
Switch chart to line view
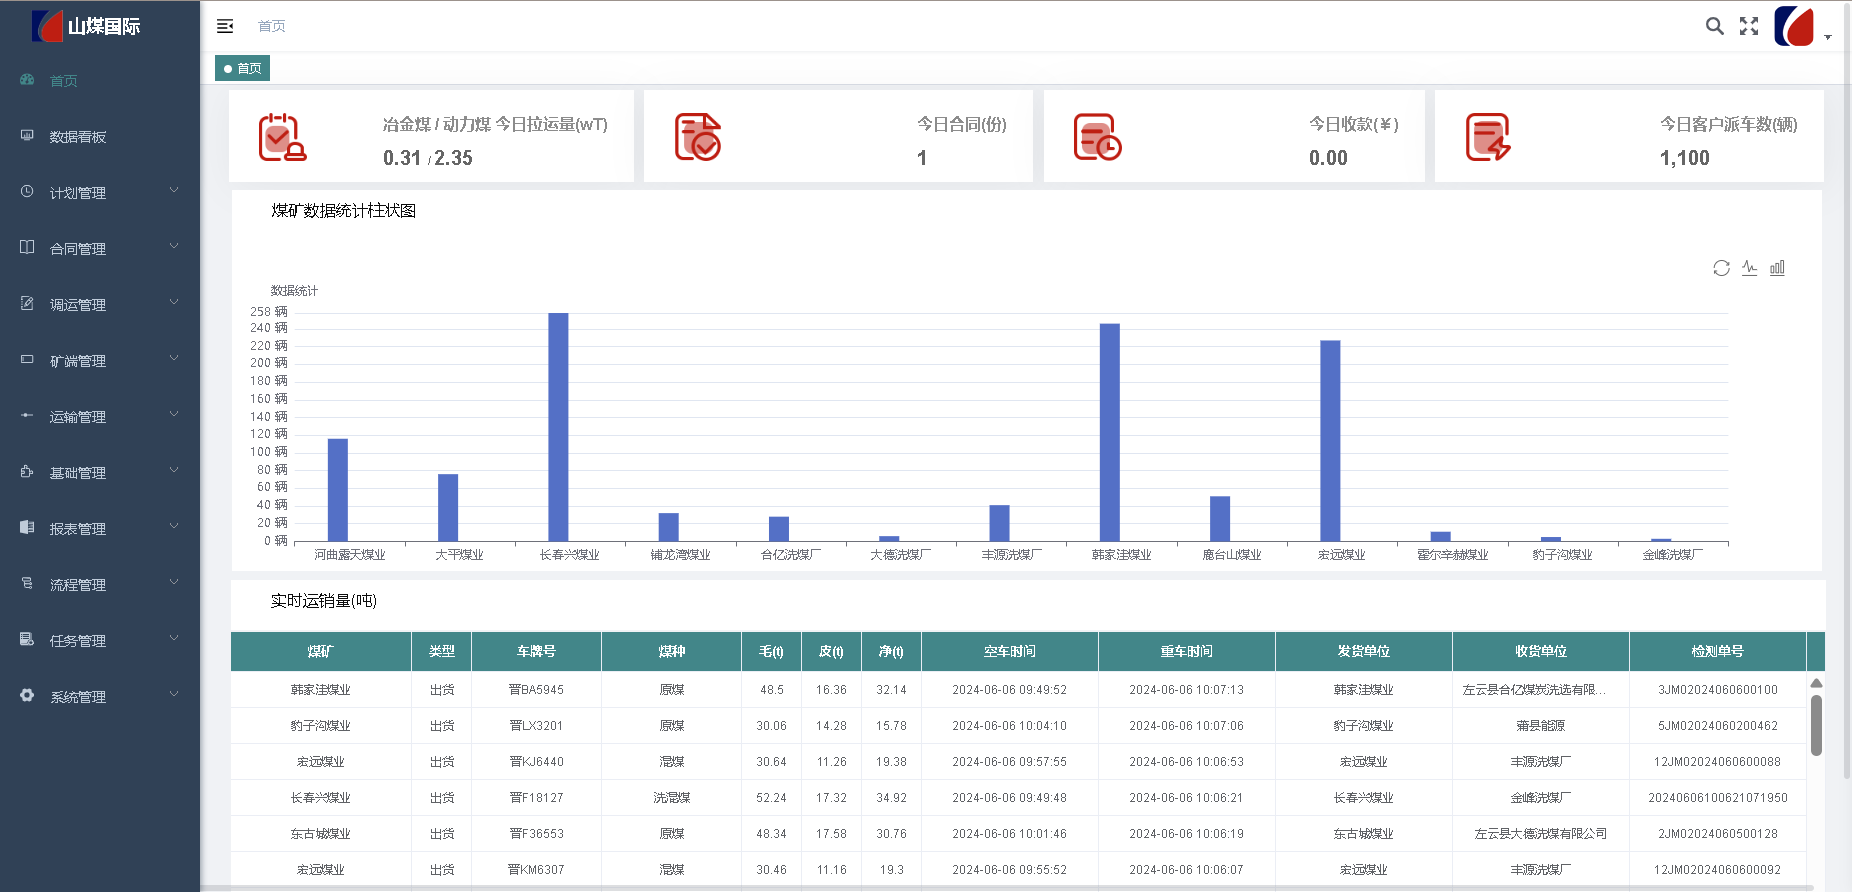[x=1749, y=268]
